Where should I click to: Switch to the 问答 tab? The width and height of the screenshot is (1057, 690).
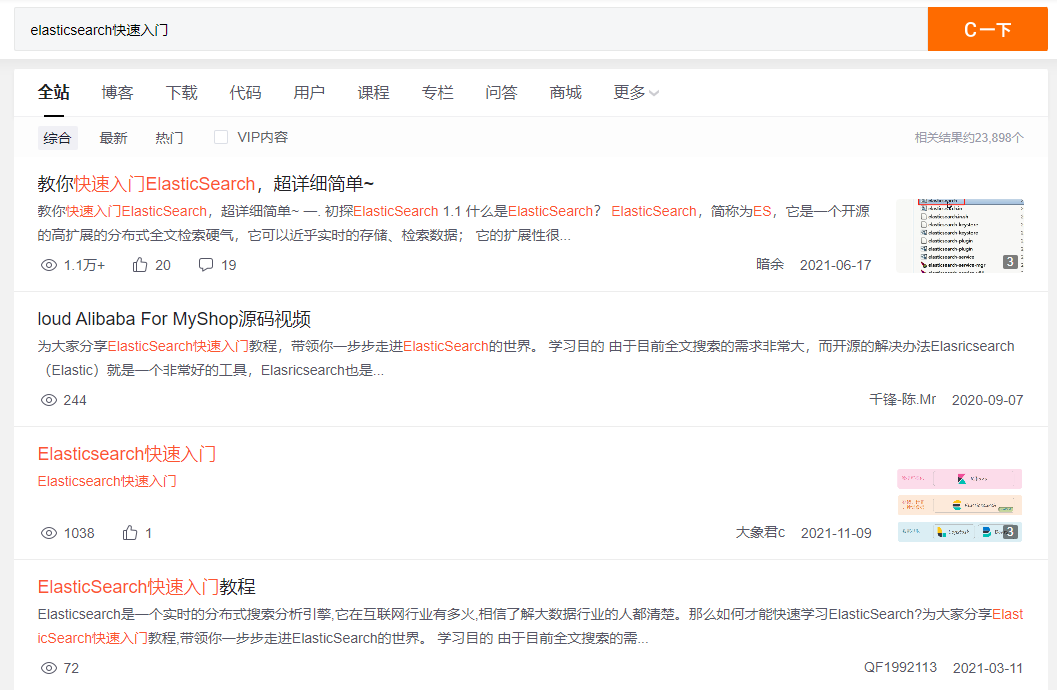pyautogui.click(x=502, y=92)
